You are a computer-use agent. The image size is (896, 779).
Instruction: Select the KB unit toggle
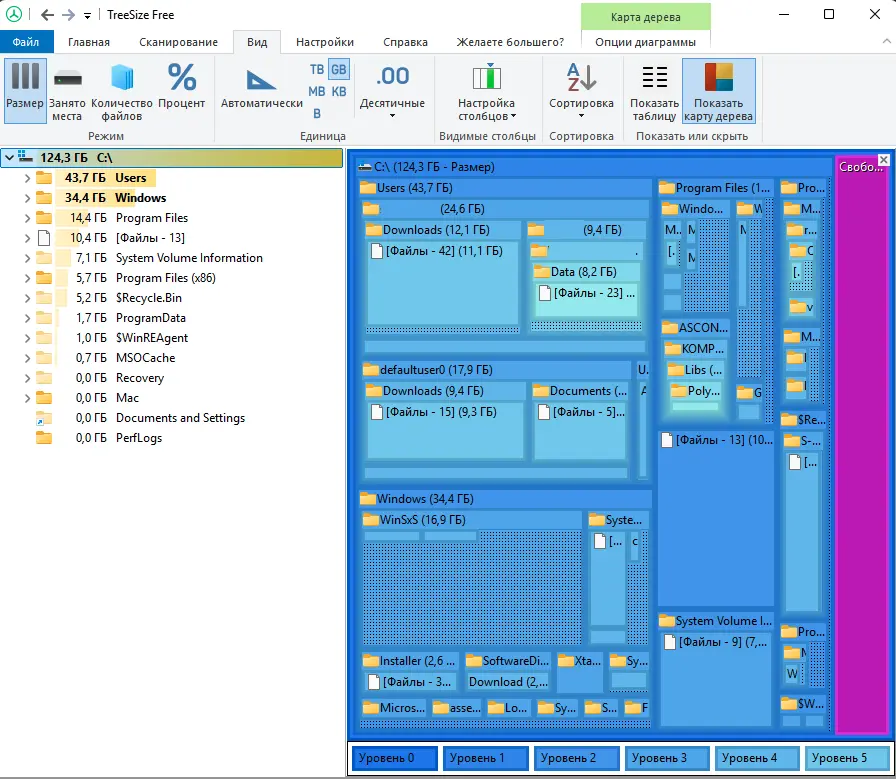click(339, 91)
